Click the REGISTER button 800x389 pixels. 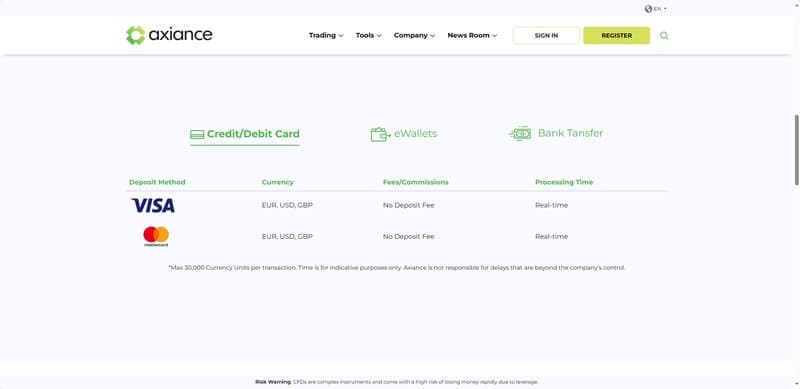coord(616,36)
